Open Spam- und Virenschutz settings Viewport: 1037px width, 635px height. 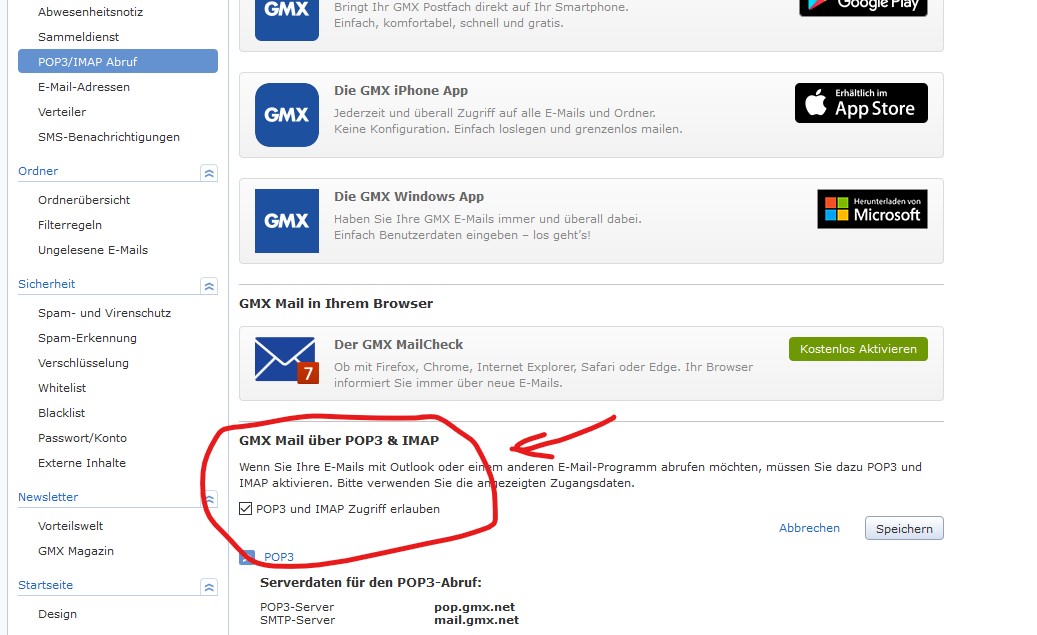(104, 313)
